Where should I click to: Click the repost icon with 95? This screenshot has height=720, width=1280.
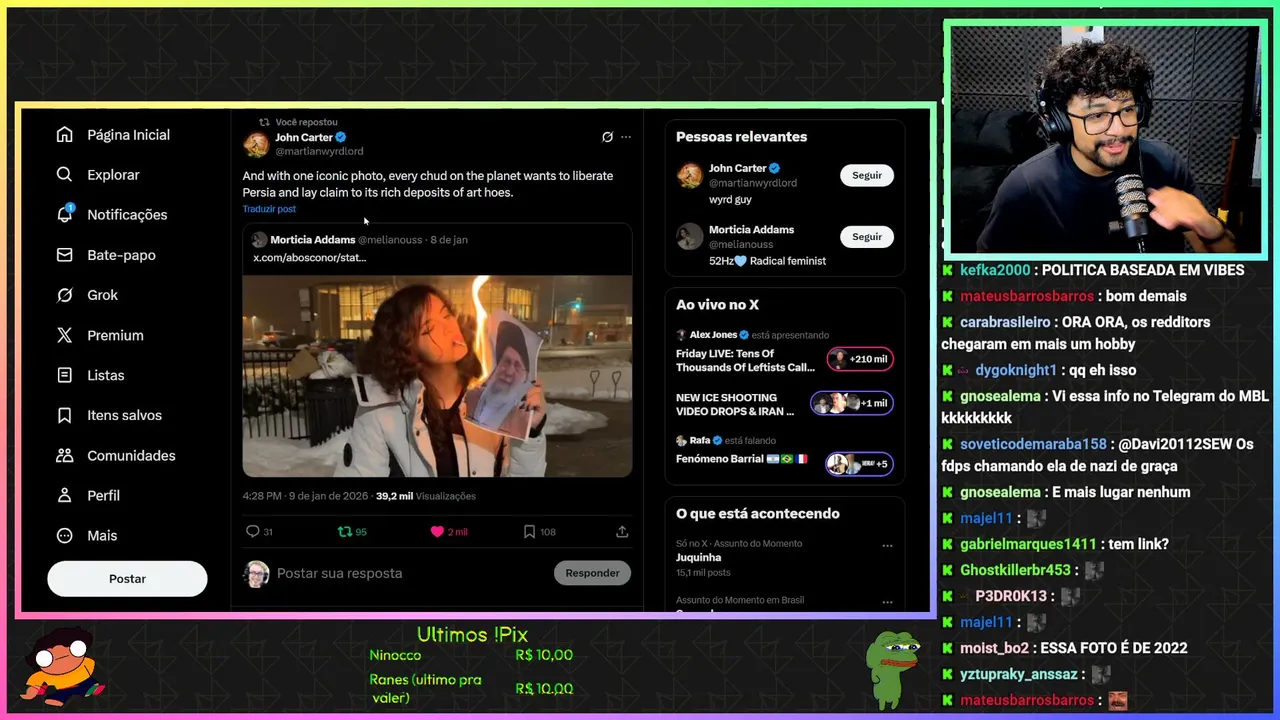click(x=344, y=532)
